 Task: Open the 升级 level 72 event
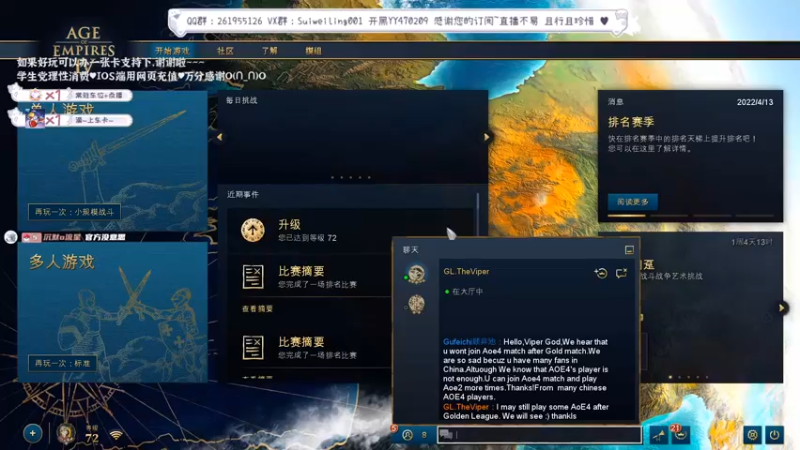[352, 230]
